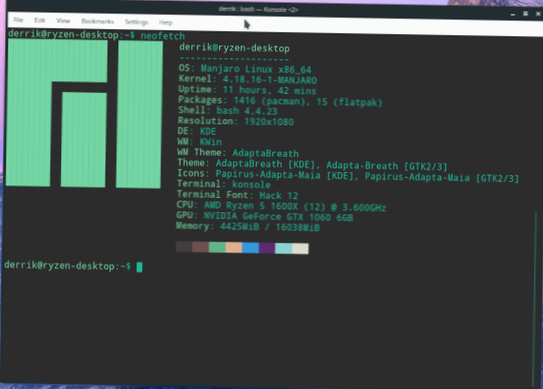543x389 pixels.
Task: Open the File menu in Konsole
Action: (x=18, y=20)
